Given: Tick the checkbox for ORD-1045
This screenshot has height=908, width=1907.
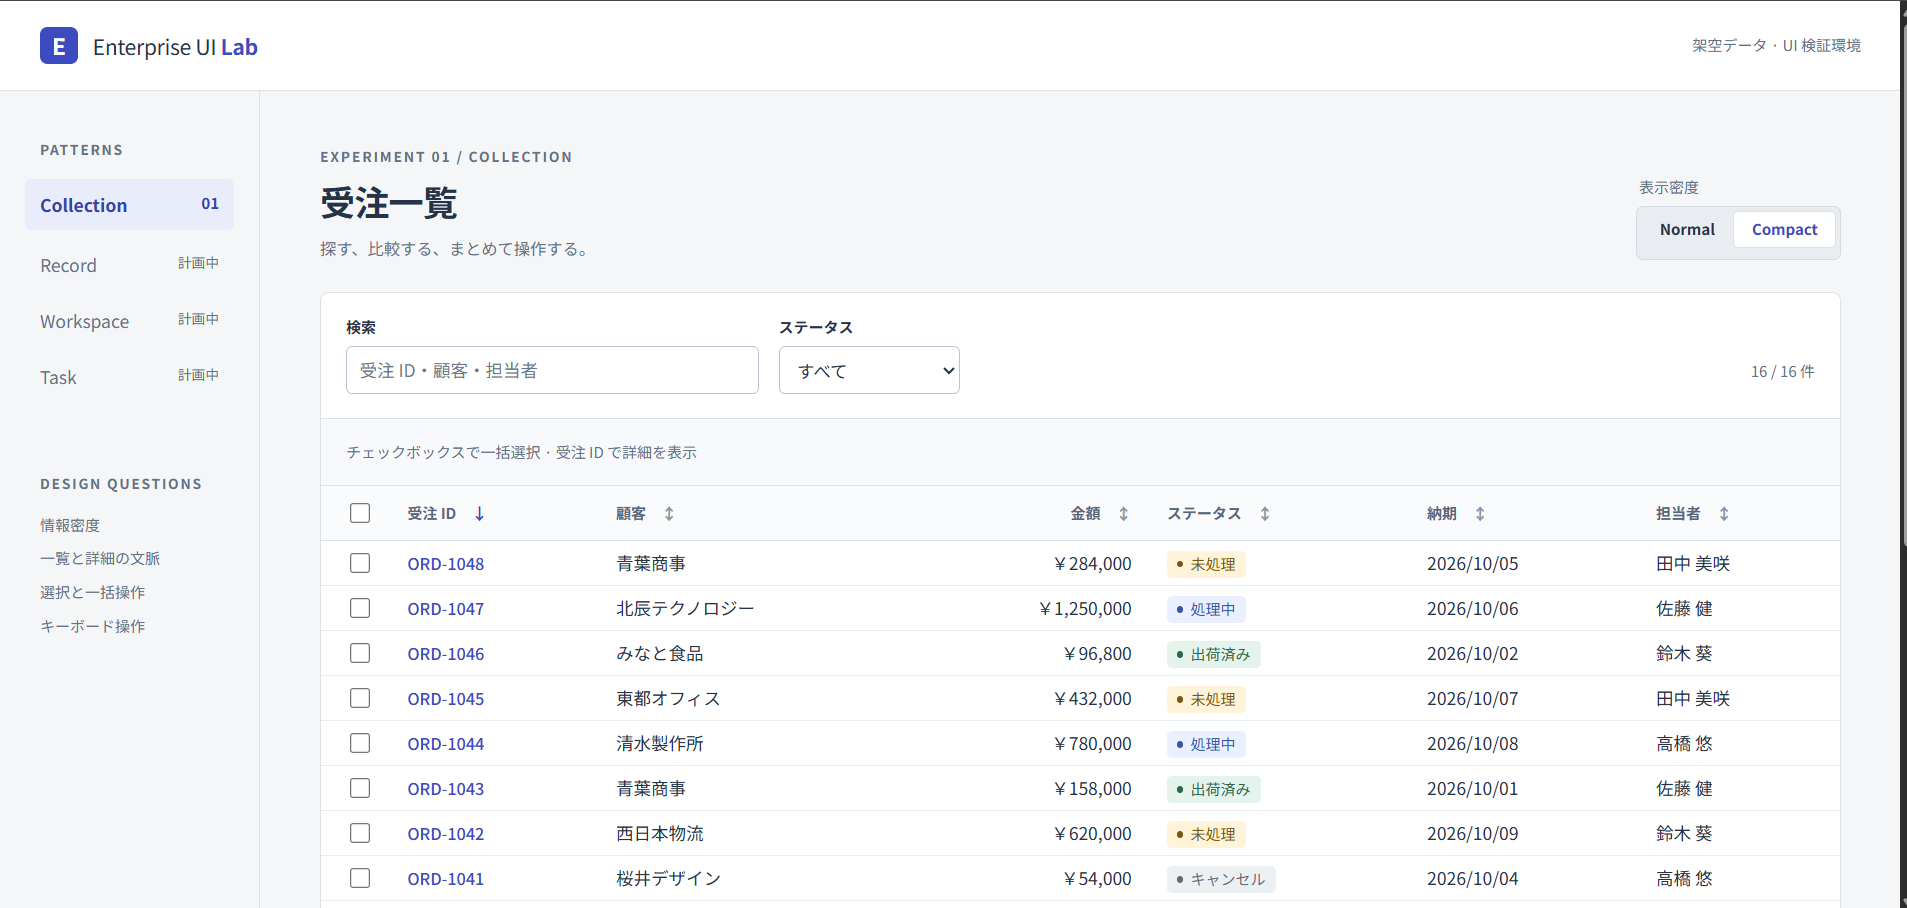Looking at the screenshot, I should click(x=360, y=698).
